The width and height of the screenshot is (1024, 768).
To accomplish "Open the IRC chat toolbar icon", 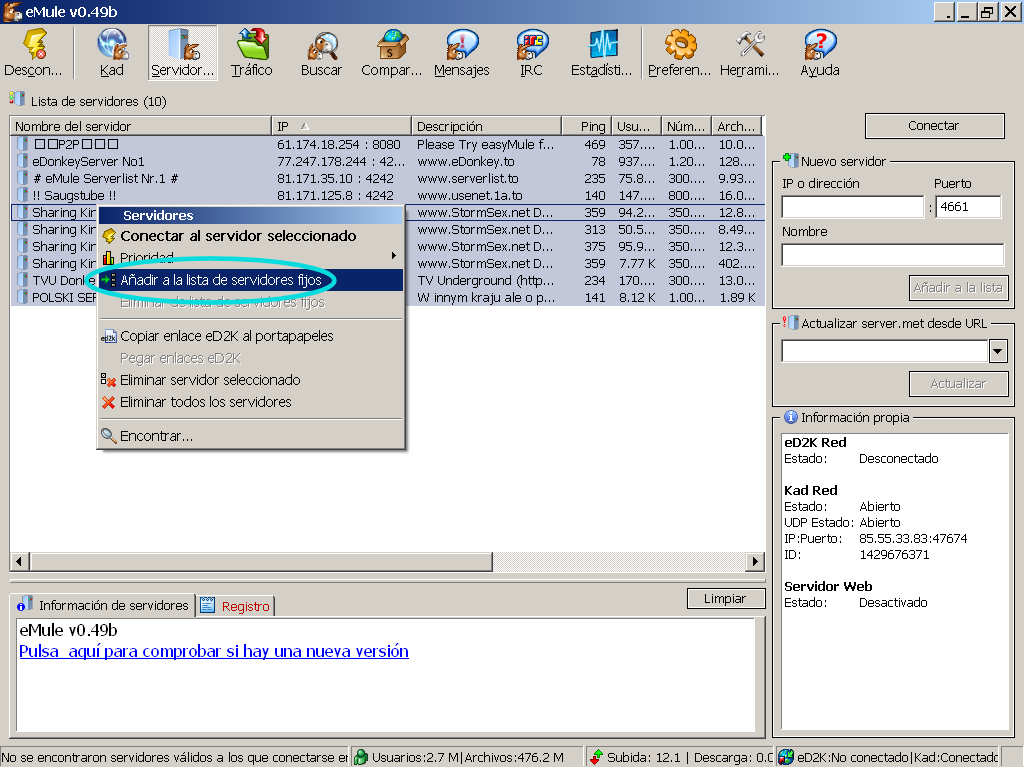I will pos(531,52).
